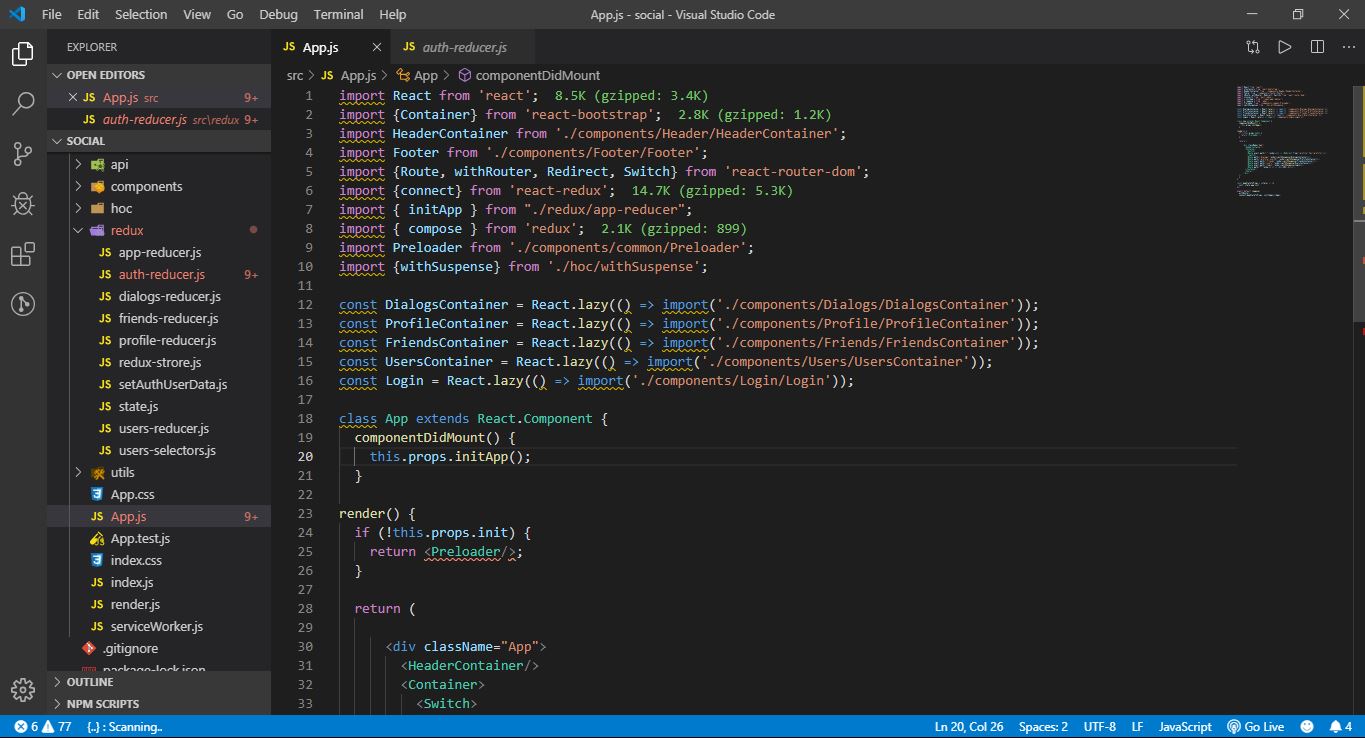Screen dimensions: 1365x738
Task: Open notifications bell in status bar
Action: [x=1335, y=727]
